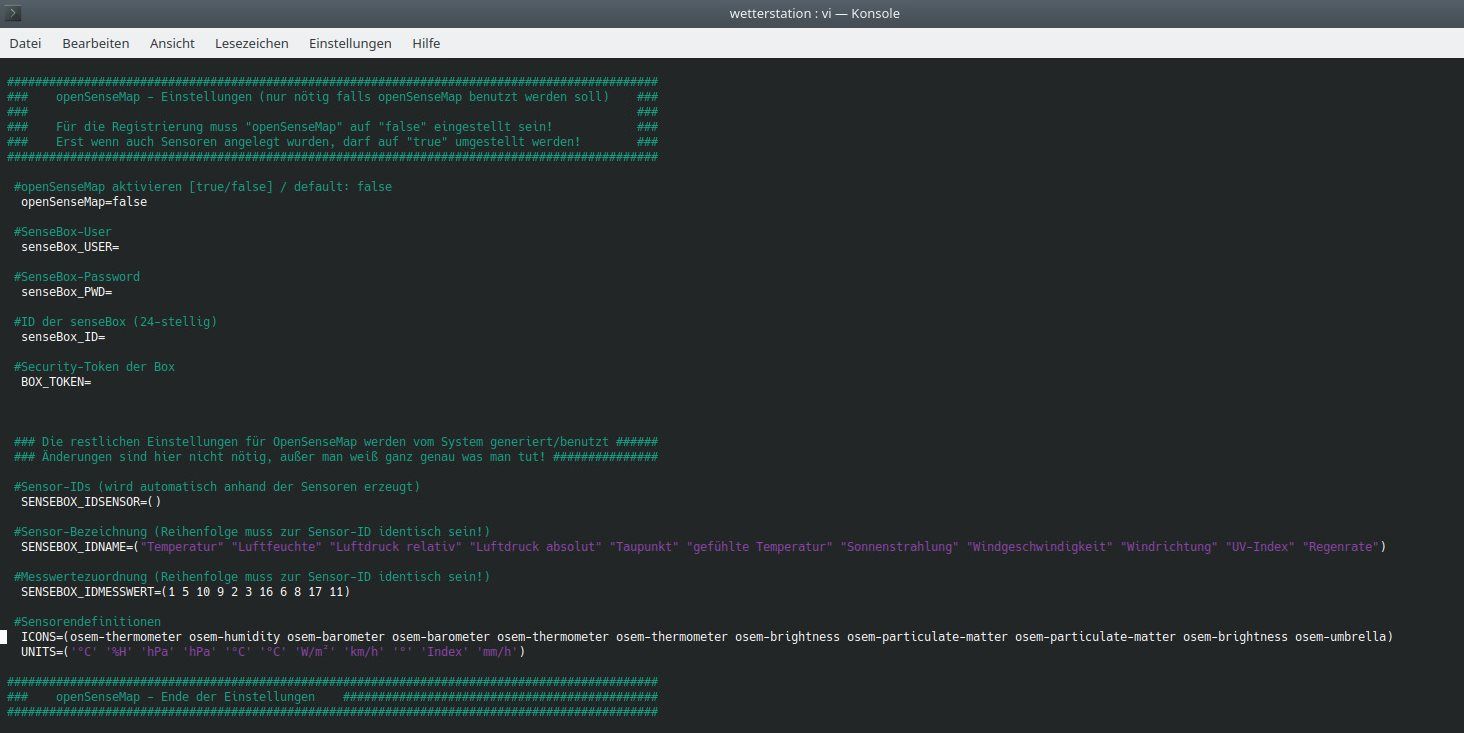The height and width of the screenshot is (733, 1464).
Task: Open the Datei menu
Action: click(x=25, y=43)
